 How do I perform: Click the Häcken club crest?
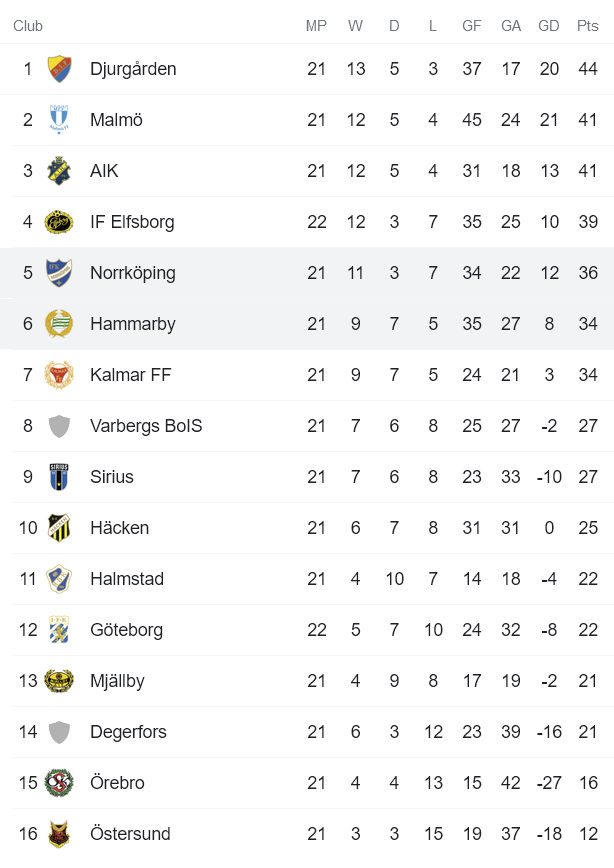(x=60, y=528)
